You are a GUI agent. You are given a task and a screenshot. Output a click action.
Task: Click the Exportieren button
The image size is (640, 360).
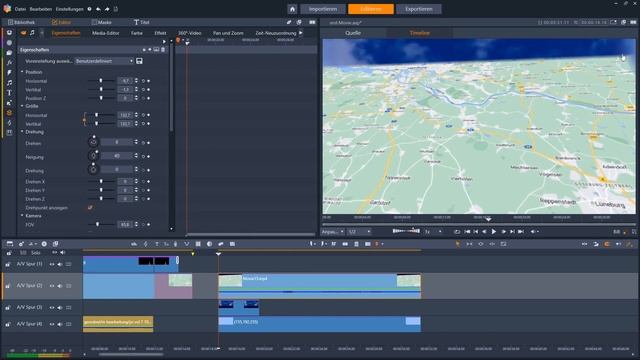point(418,9)
